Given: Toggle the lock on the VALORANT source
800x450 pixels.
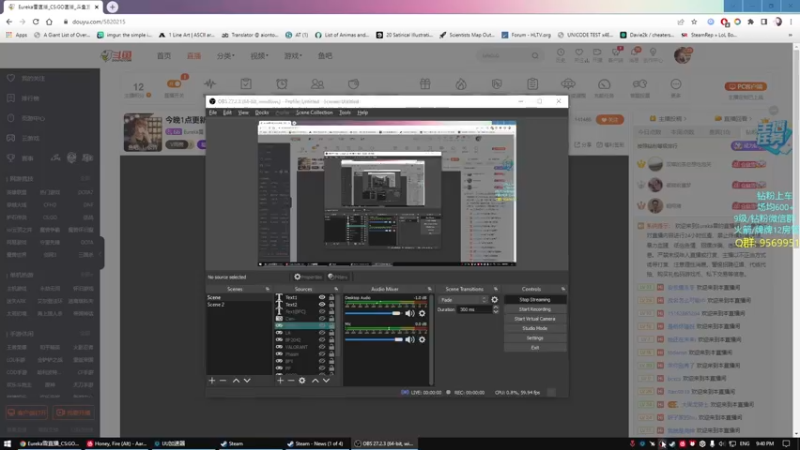Looking at the screenshot, I should coord(332,347).
